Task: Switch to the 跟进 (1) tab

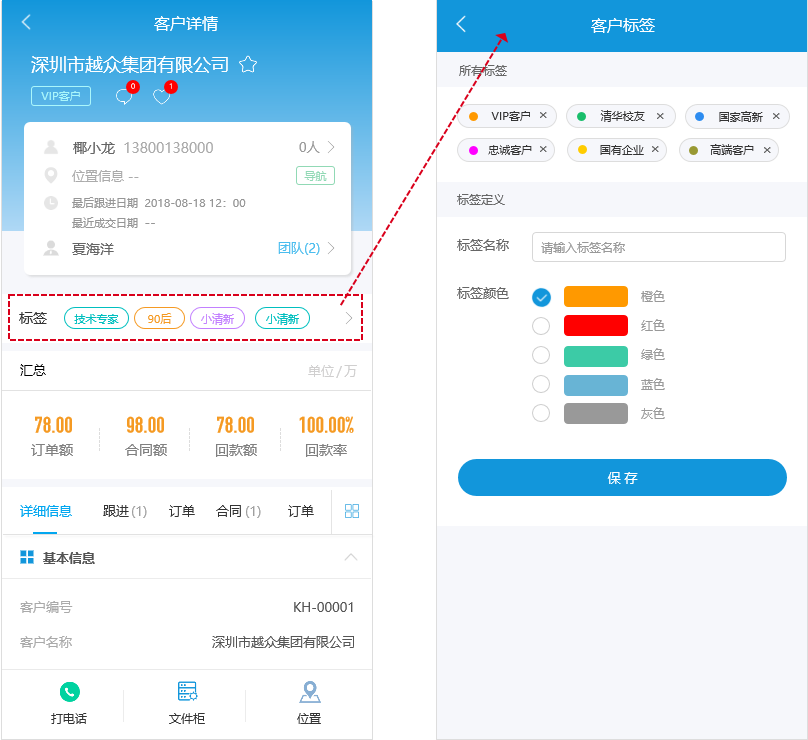Action: [x=125, y=511]
